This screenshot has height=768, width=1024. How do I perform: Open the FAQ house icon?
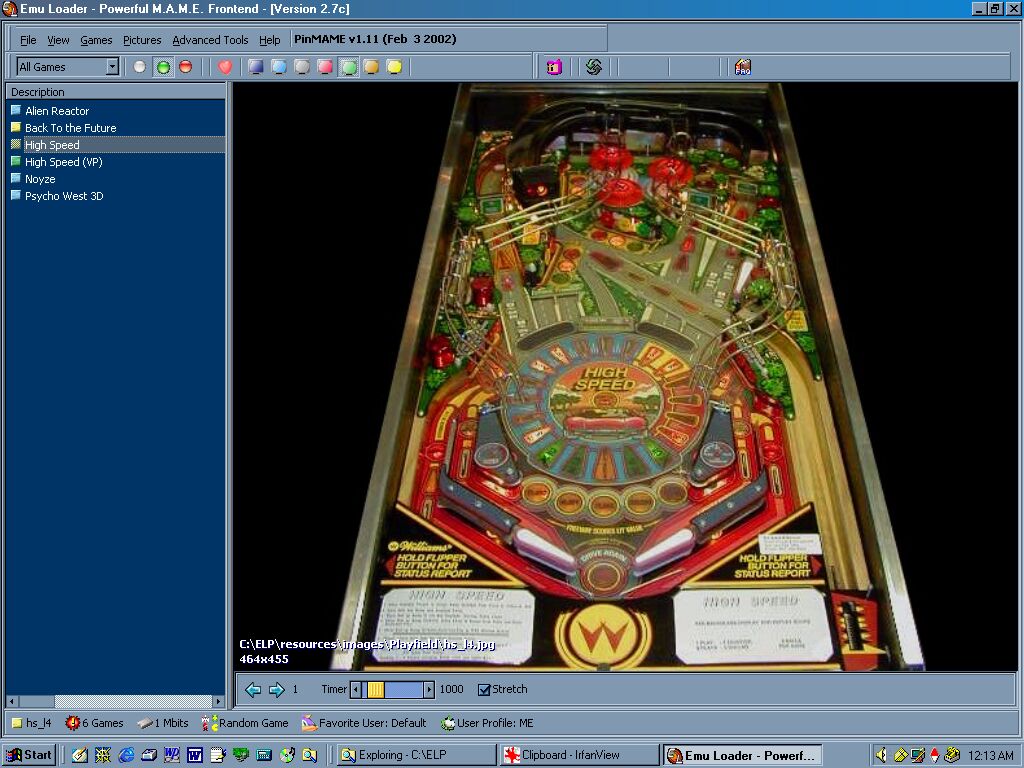[x=743, y=67]
